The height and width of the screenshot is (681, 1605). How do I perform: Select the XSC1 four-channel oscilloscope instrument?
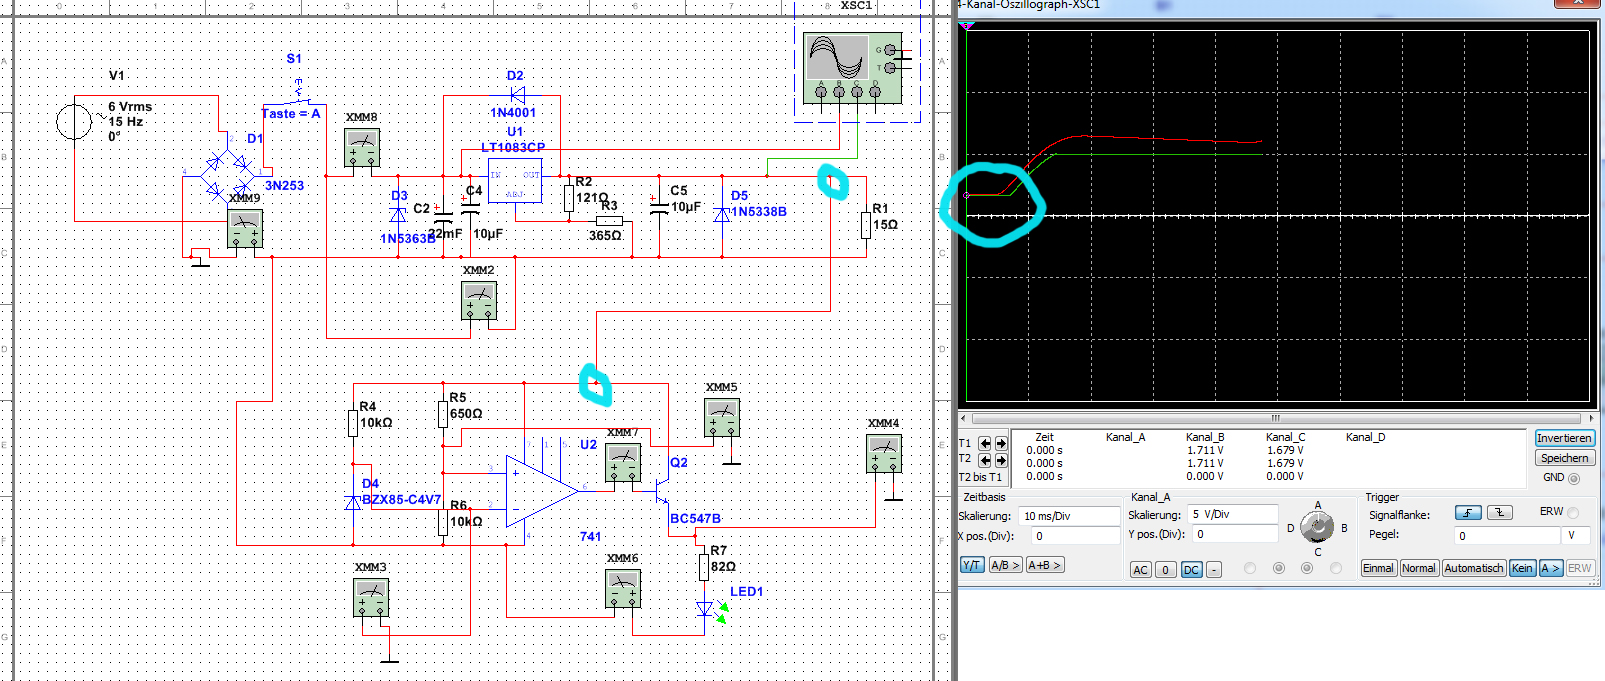pyautogui.click(x=853, y=68)
